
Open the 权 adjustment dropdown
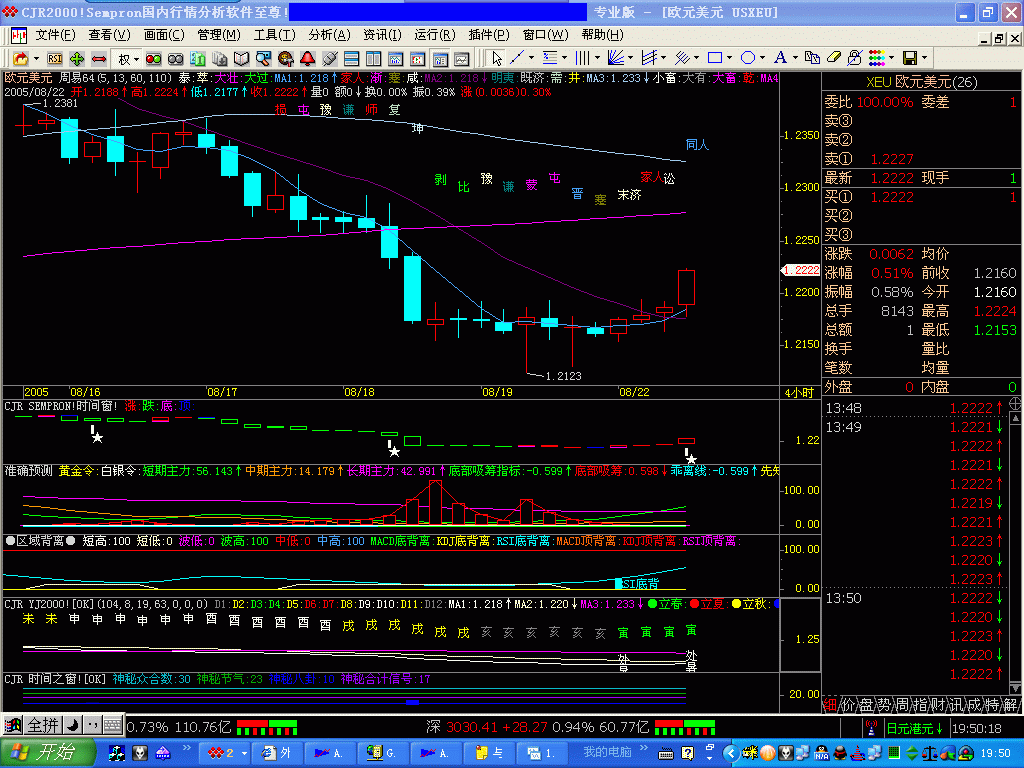pyautogui.click(x=129, y=59)
